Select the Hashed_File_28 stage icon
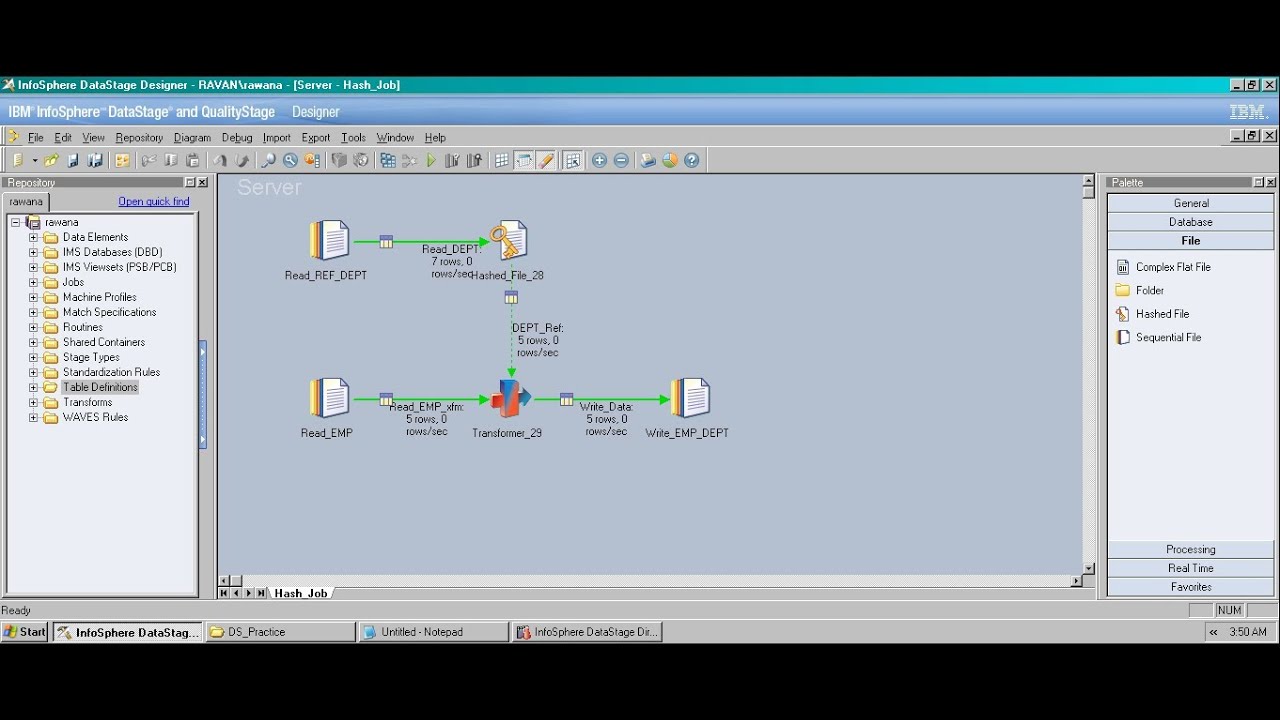This screenshot has height=720, width=1280. point(508,241)
